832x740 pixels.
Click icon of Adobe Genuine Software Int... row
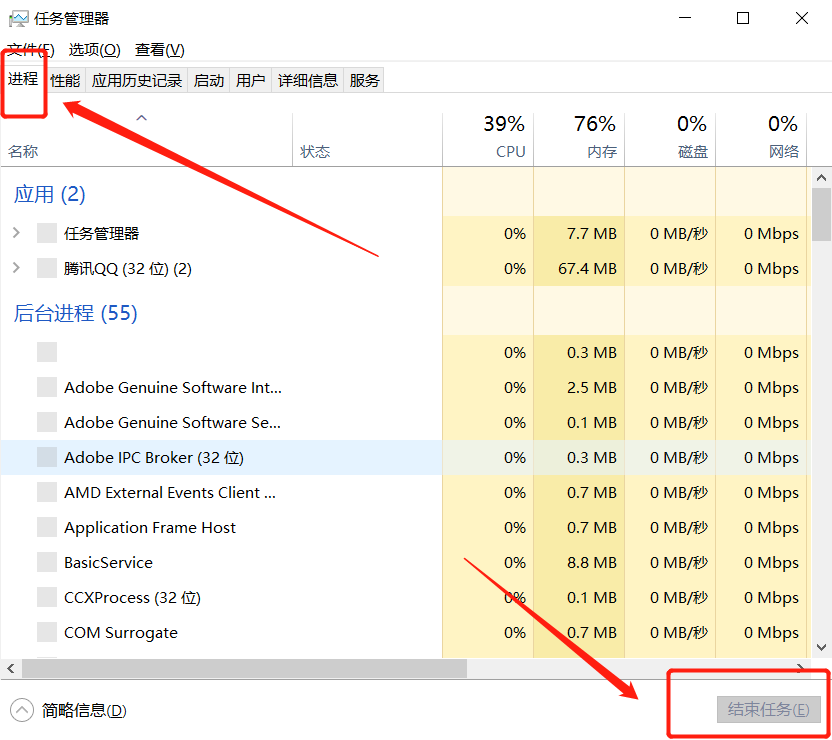click(47, 387)
